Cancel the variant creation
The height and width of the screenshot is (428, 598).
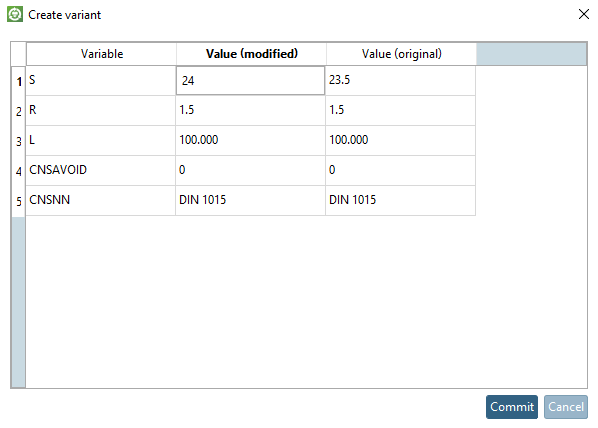coord(566,407)
